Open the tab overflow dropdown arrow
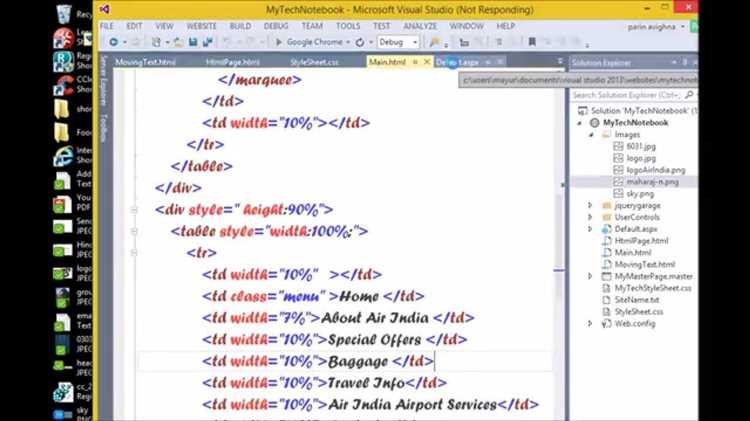The image size is (750, 421). pyautogui.click(x=560, y=61)
